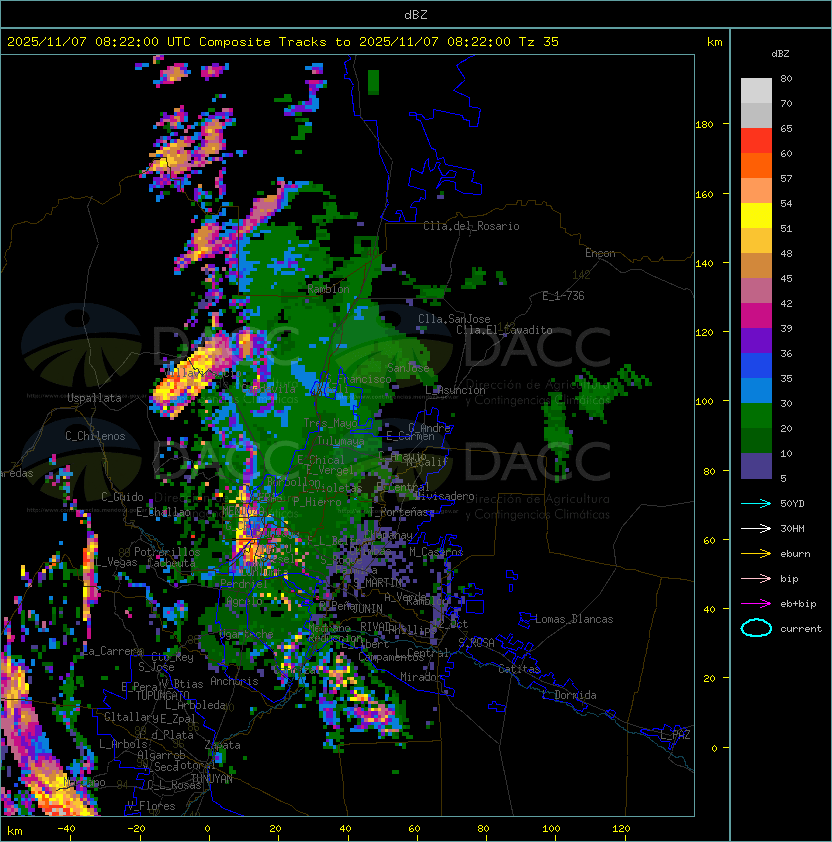Click the C_Guido place label
832x842 pixels.
point(122,497)
